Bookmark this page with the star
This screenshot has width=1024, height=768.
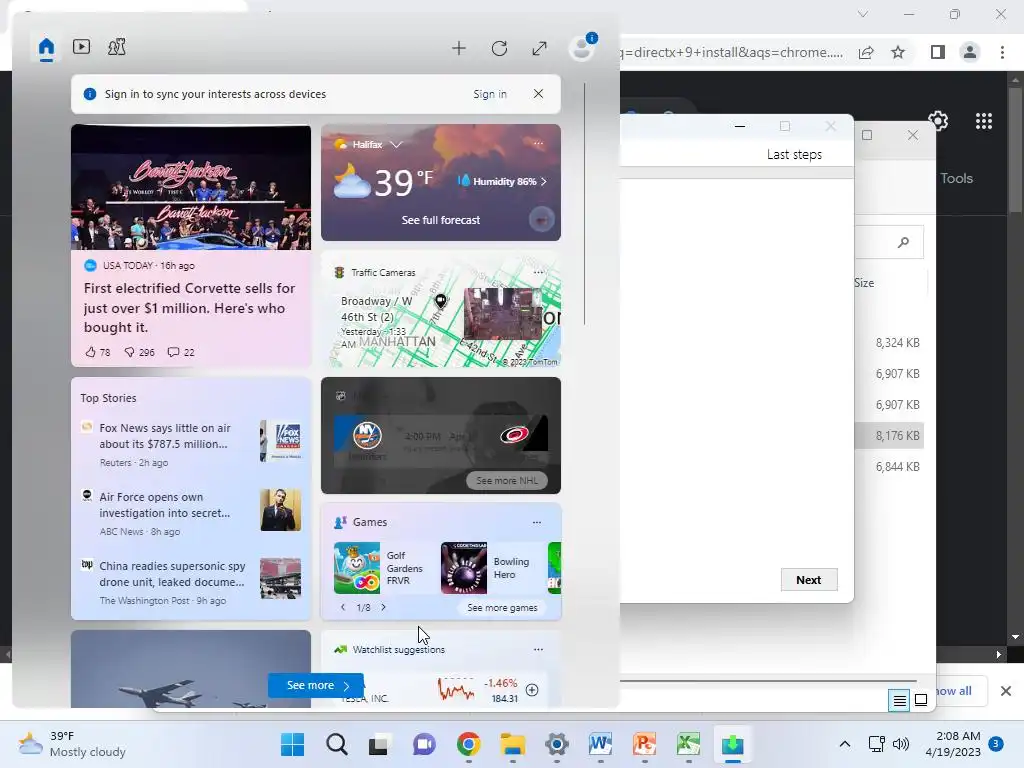tap(899, 52)
